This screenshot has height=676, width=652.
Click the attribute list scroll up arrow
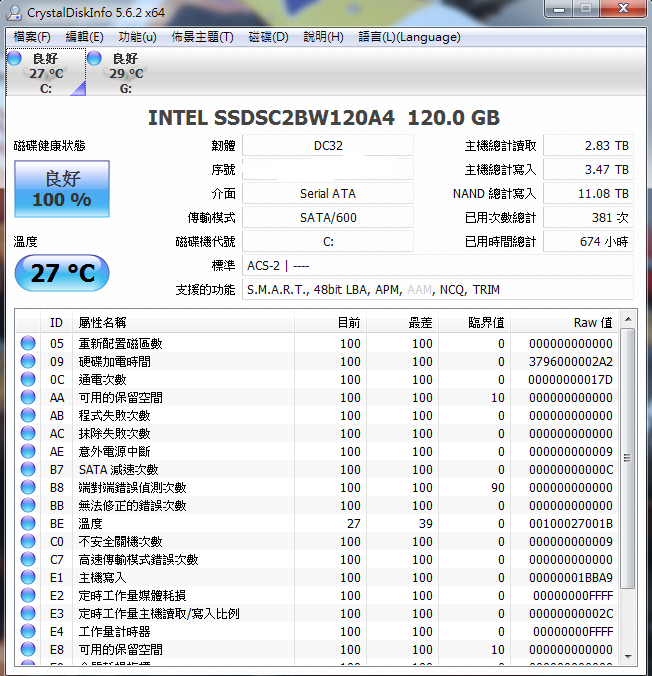tap(628, 319)
